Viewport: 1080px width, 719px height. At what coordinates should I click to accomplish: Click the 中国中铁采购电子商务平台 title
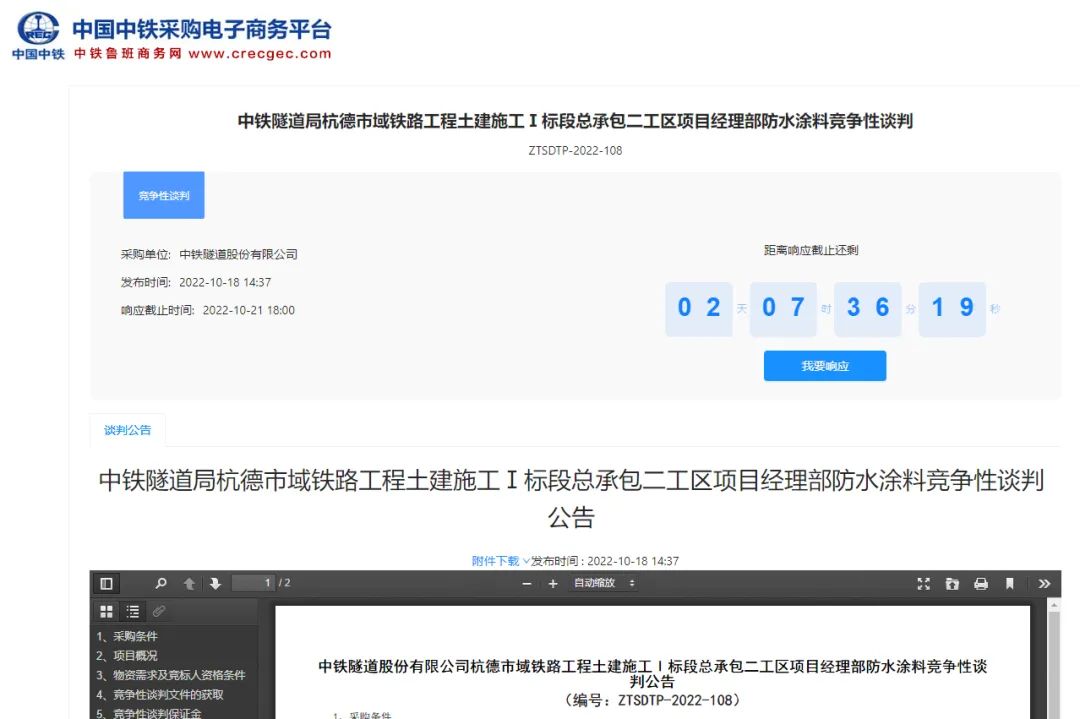(x=202, y=29)
